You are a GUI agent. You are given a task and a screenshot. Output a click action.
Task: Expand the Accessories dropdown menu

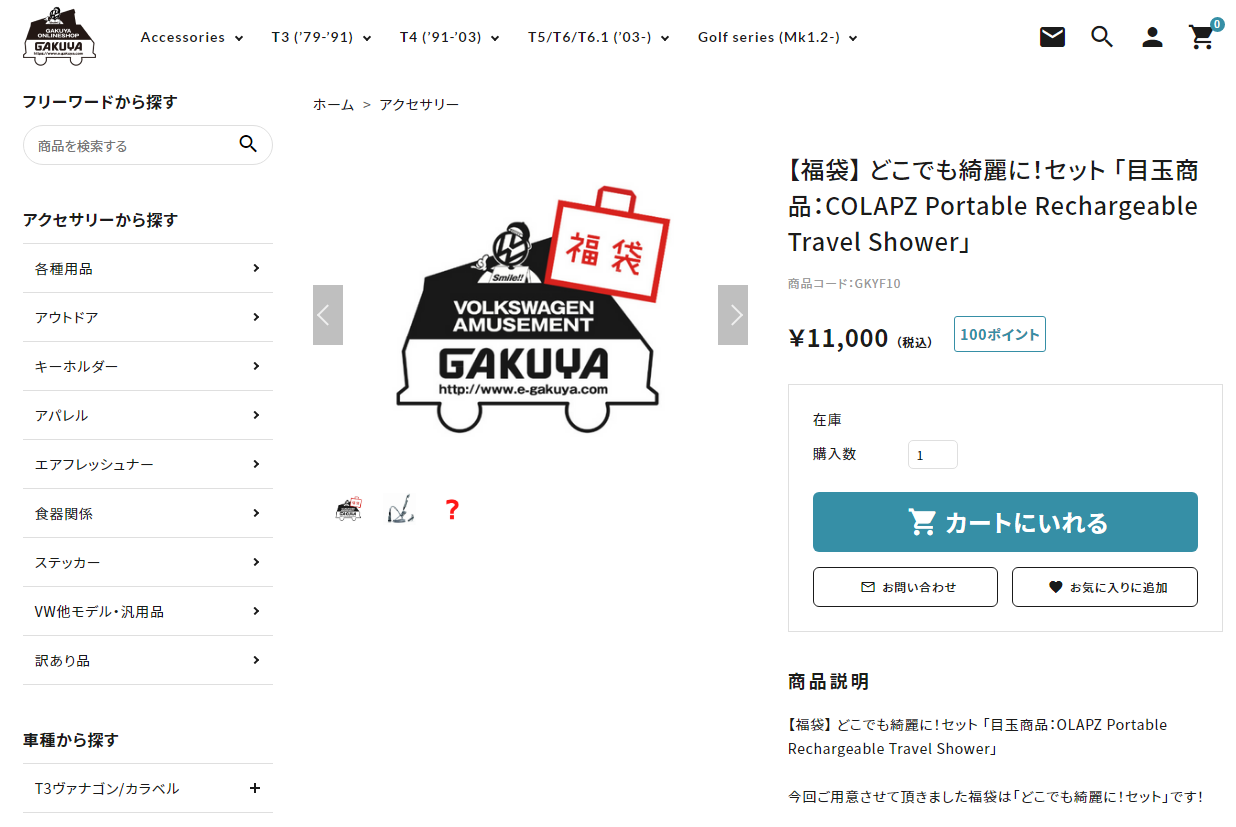[192, 37]
